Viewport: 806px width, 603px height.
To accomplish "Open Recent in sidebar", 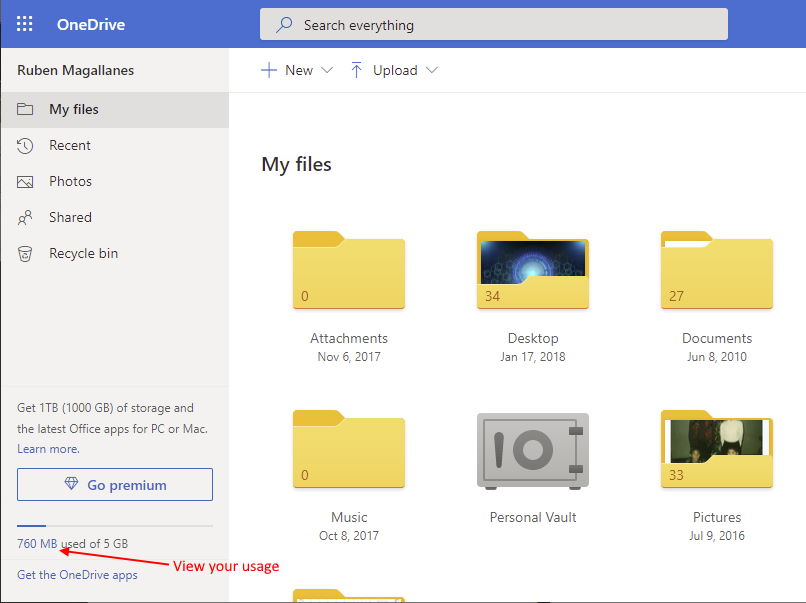I will coord(115,145).
